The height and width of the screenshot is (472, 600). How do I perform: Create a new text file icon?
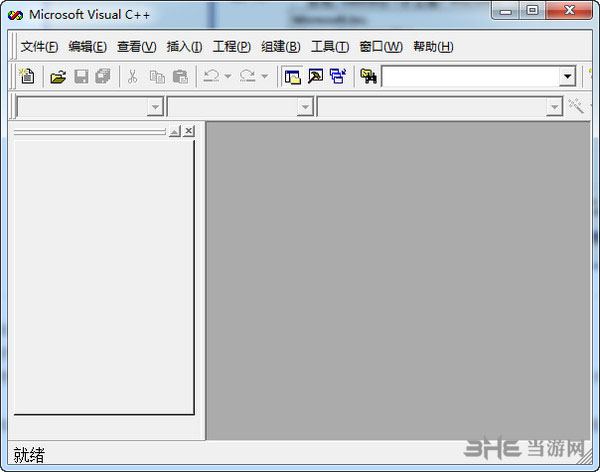(27, 76)
